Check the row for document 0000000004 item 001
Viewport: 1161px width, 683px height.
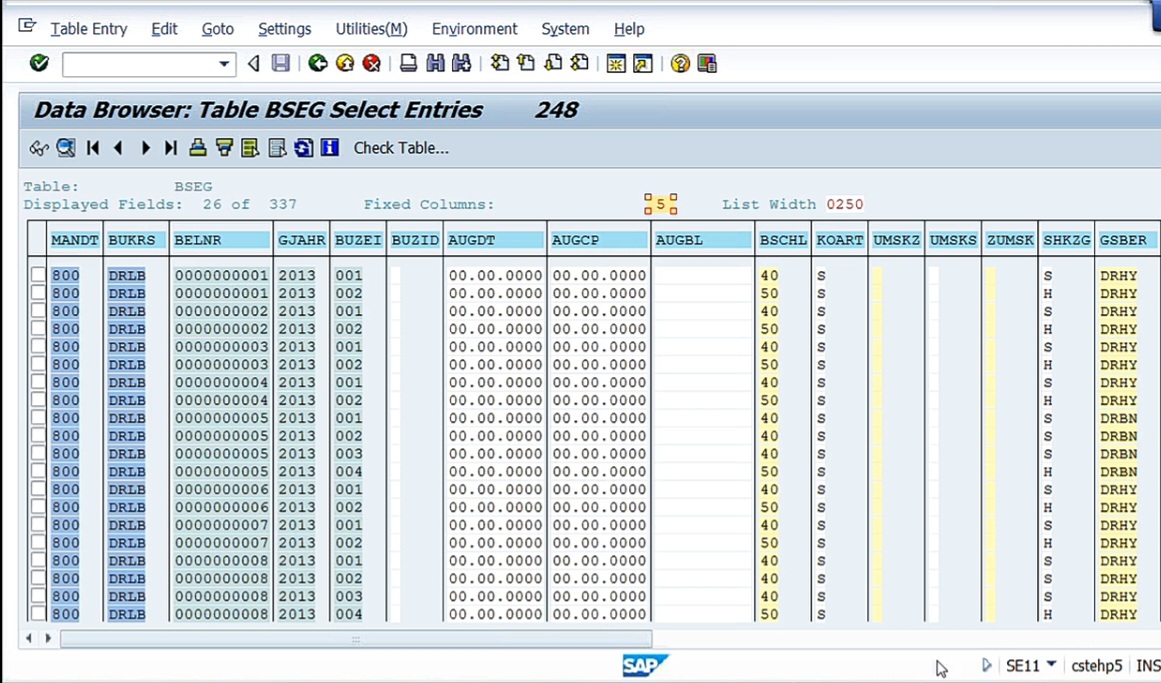pos(38,382)
